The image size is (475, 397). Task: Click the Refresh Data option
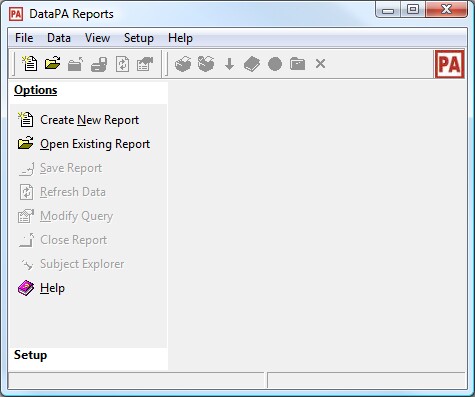pos(73,192)
